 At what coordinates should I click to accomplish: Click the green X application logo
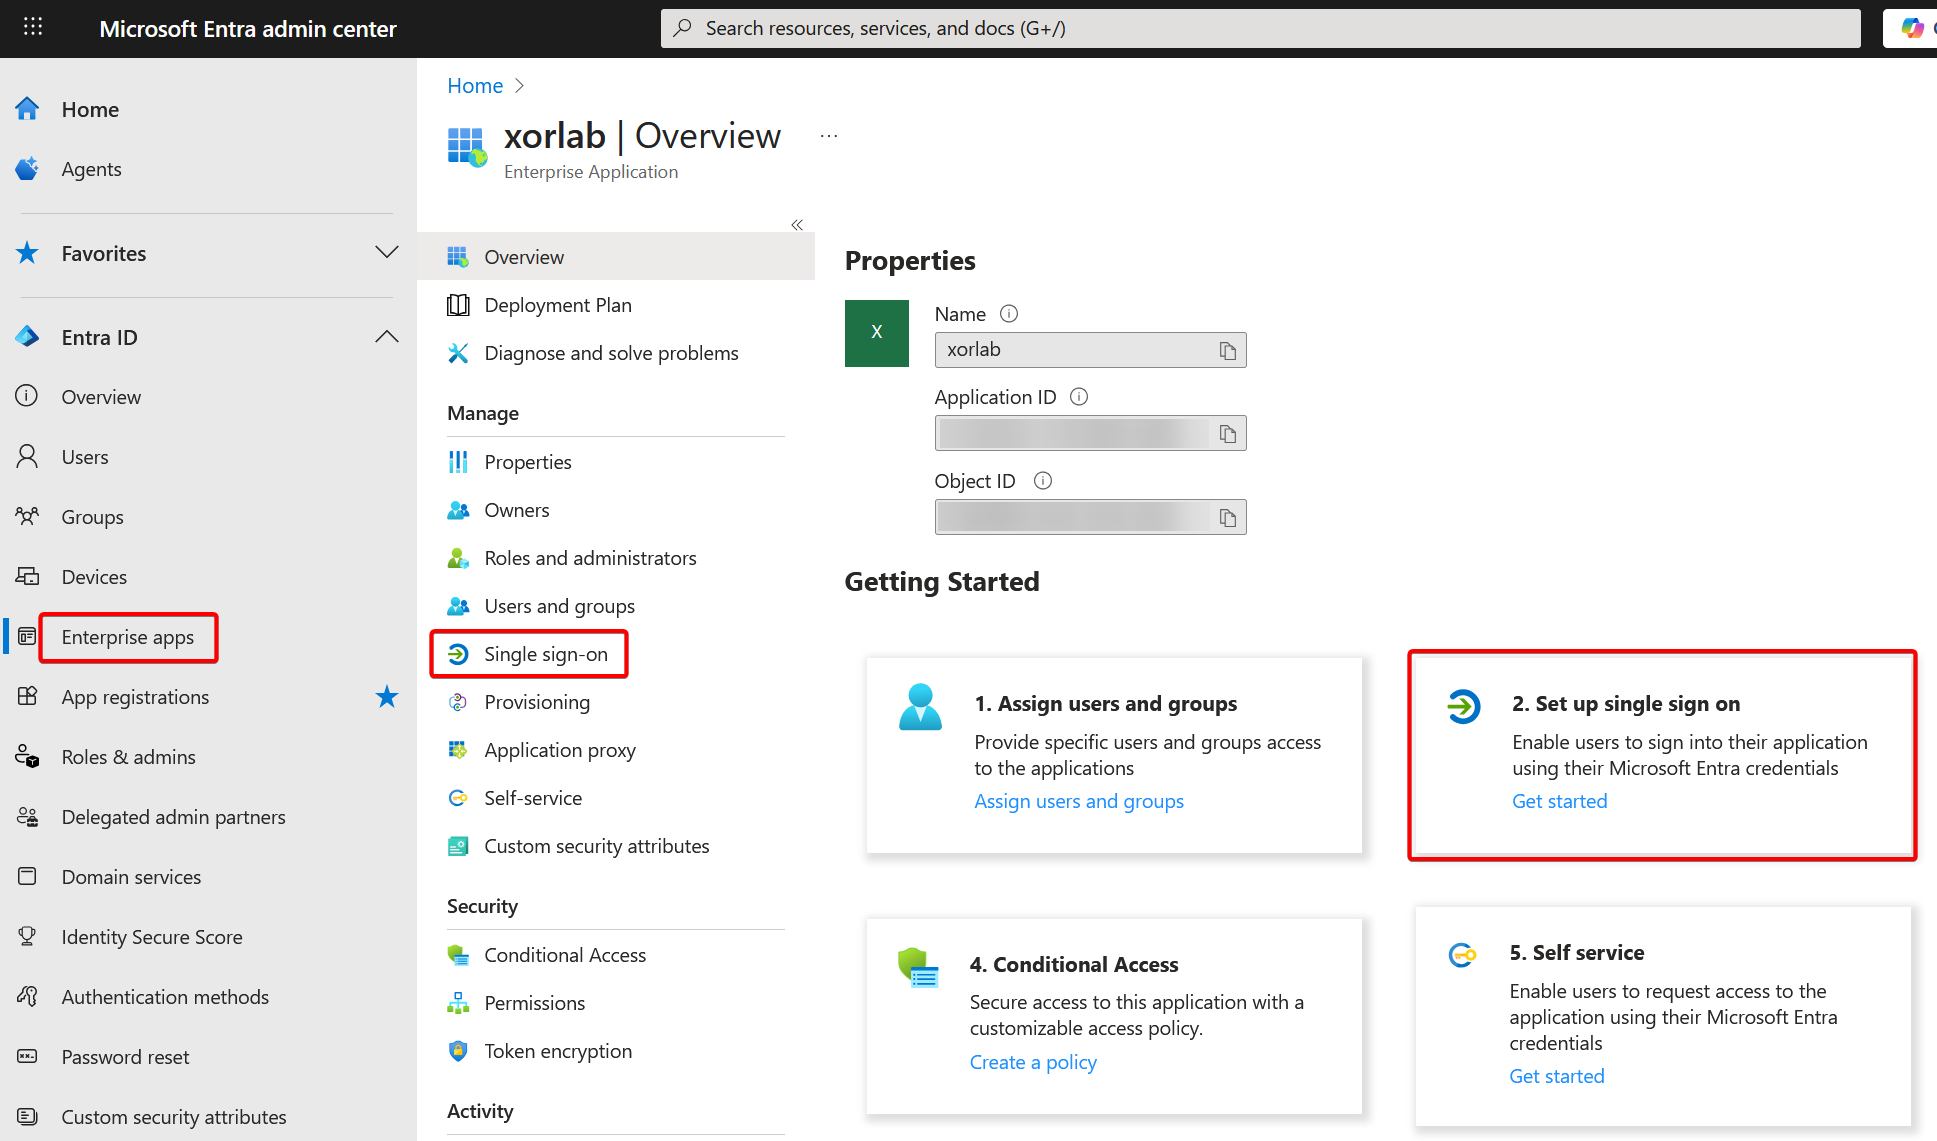click(x=876, y=333)
